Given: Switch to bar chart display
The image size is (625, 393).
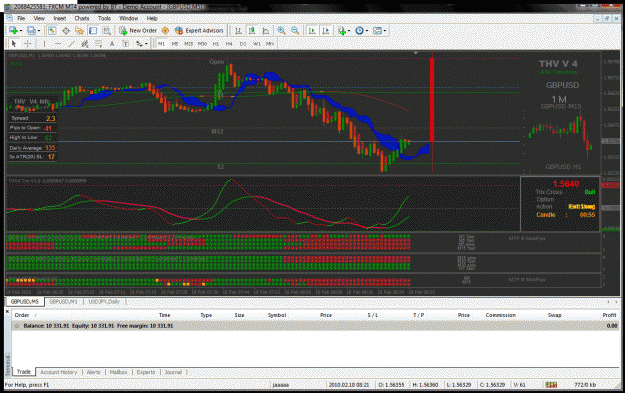Looking at the screenshot, I should coord(238,31).
